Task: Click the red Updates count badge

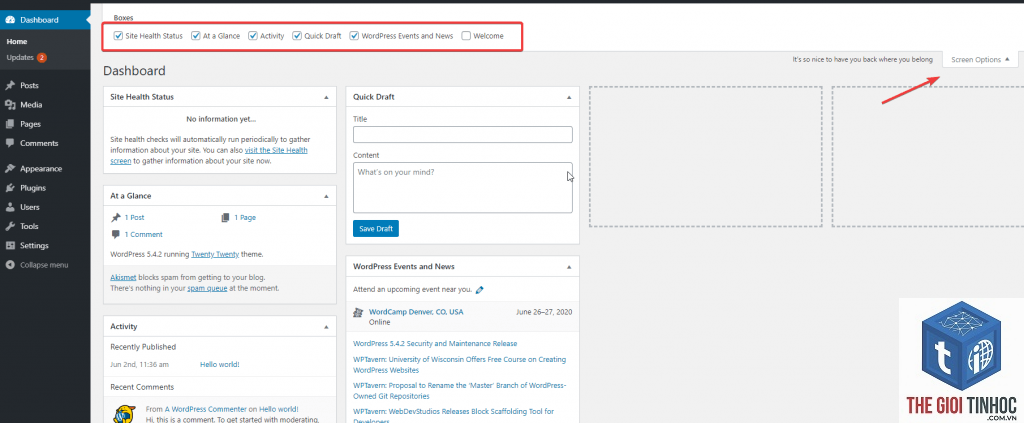Action: (x=42, y=57)
